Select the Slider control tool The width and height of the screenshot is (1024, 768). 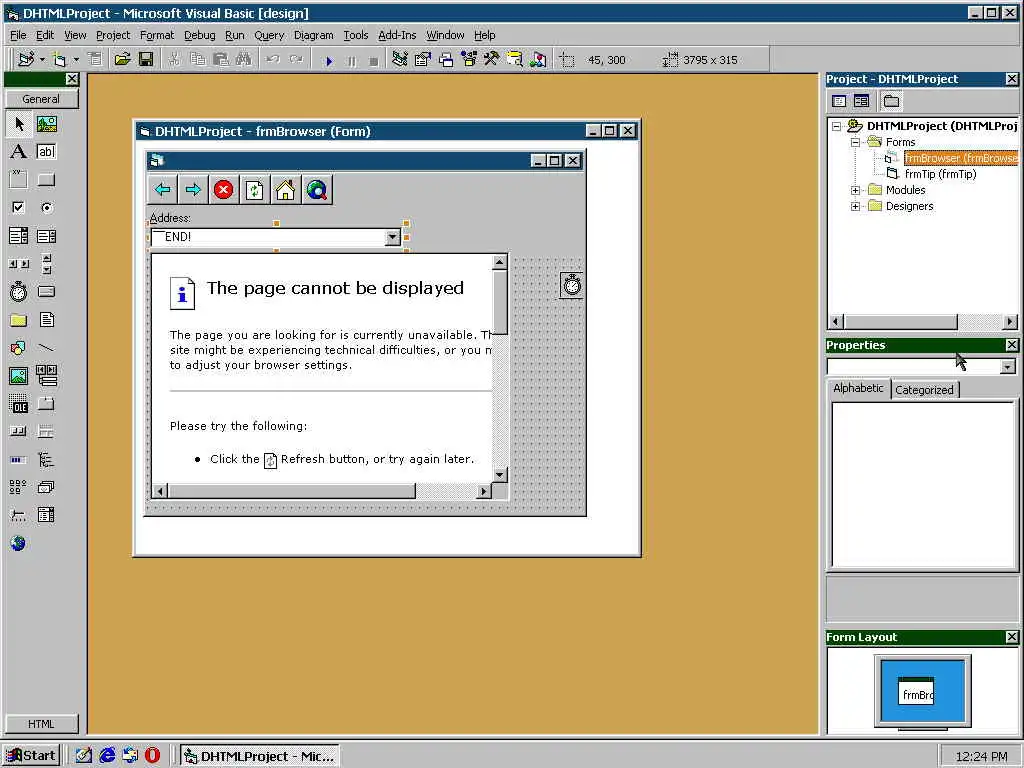(18, 515)
